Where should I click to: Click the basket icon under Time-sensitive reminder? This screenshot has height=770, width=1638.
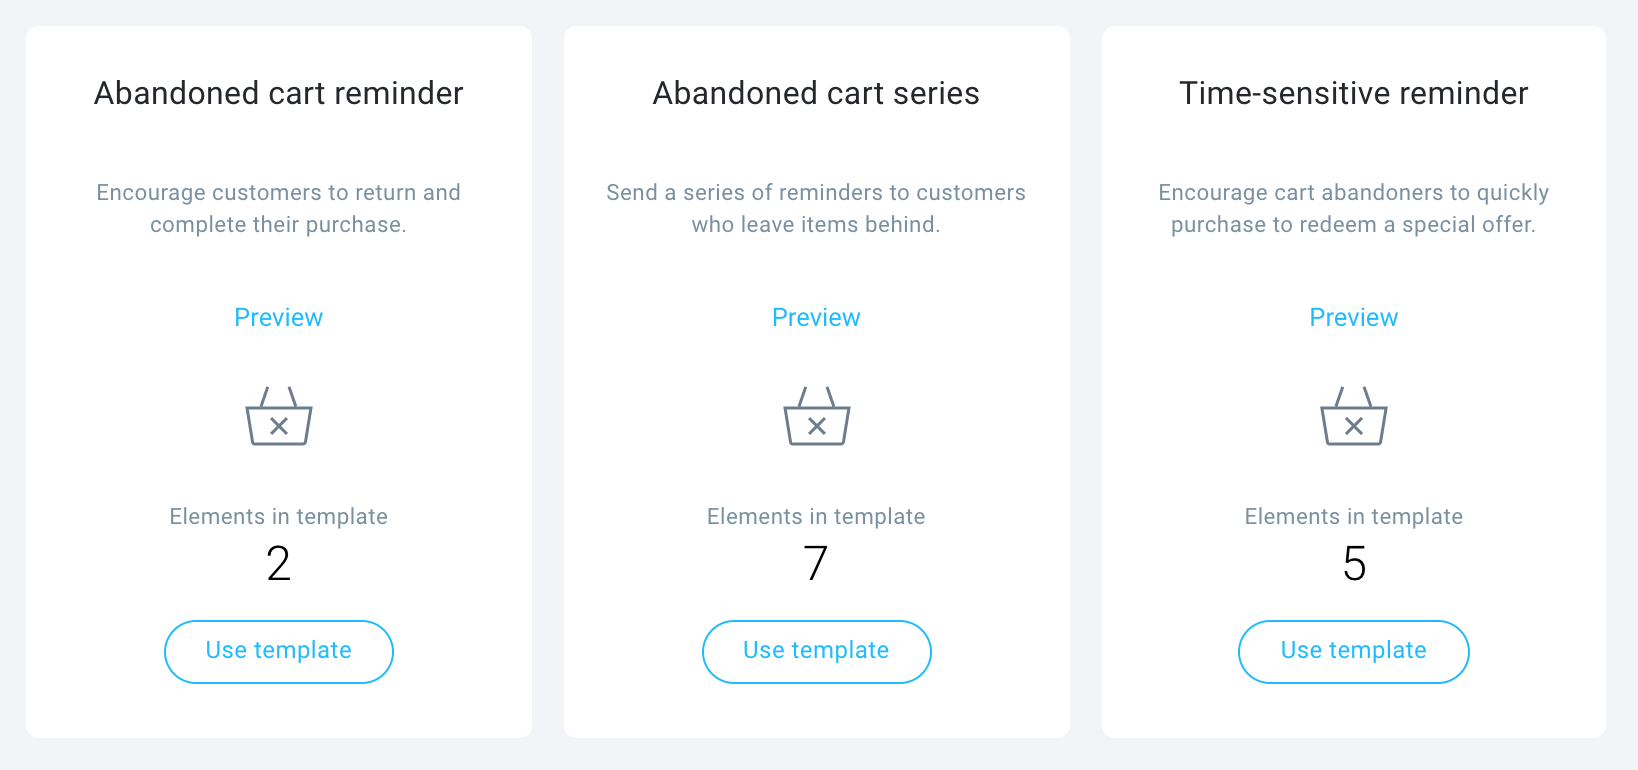tap(1354, 416)
